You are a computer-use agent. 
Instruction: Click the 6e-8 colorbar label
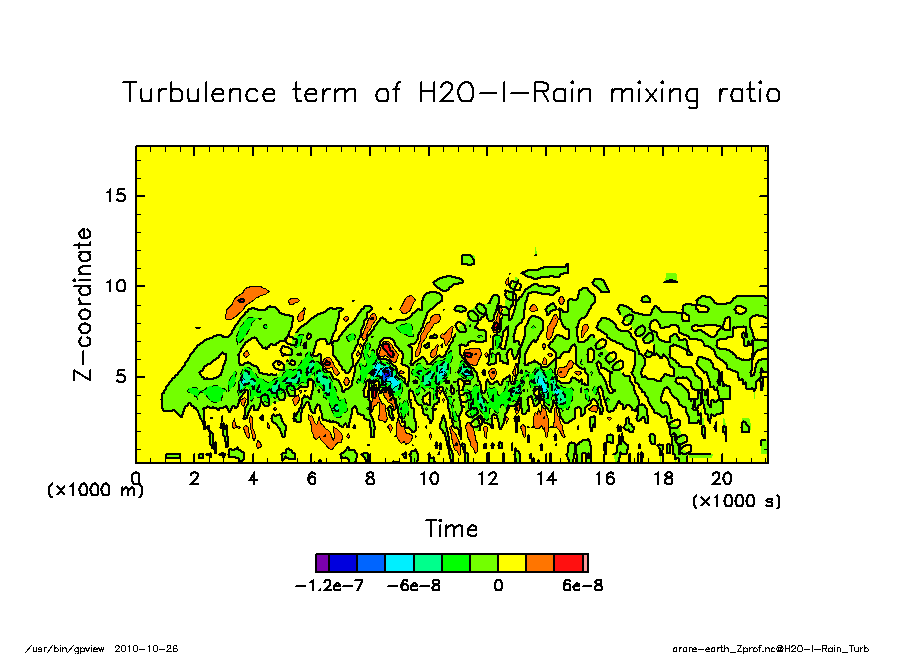pos(583,586)
